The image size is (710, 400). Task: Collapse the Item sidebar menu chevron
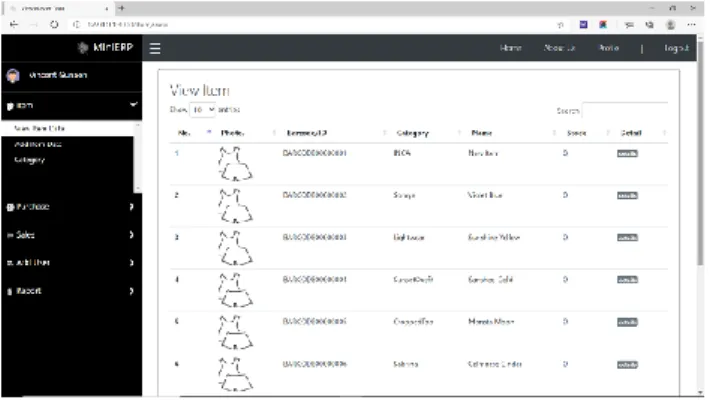(x=133, y=105)
